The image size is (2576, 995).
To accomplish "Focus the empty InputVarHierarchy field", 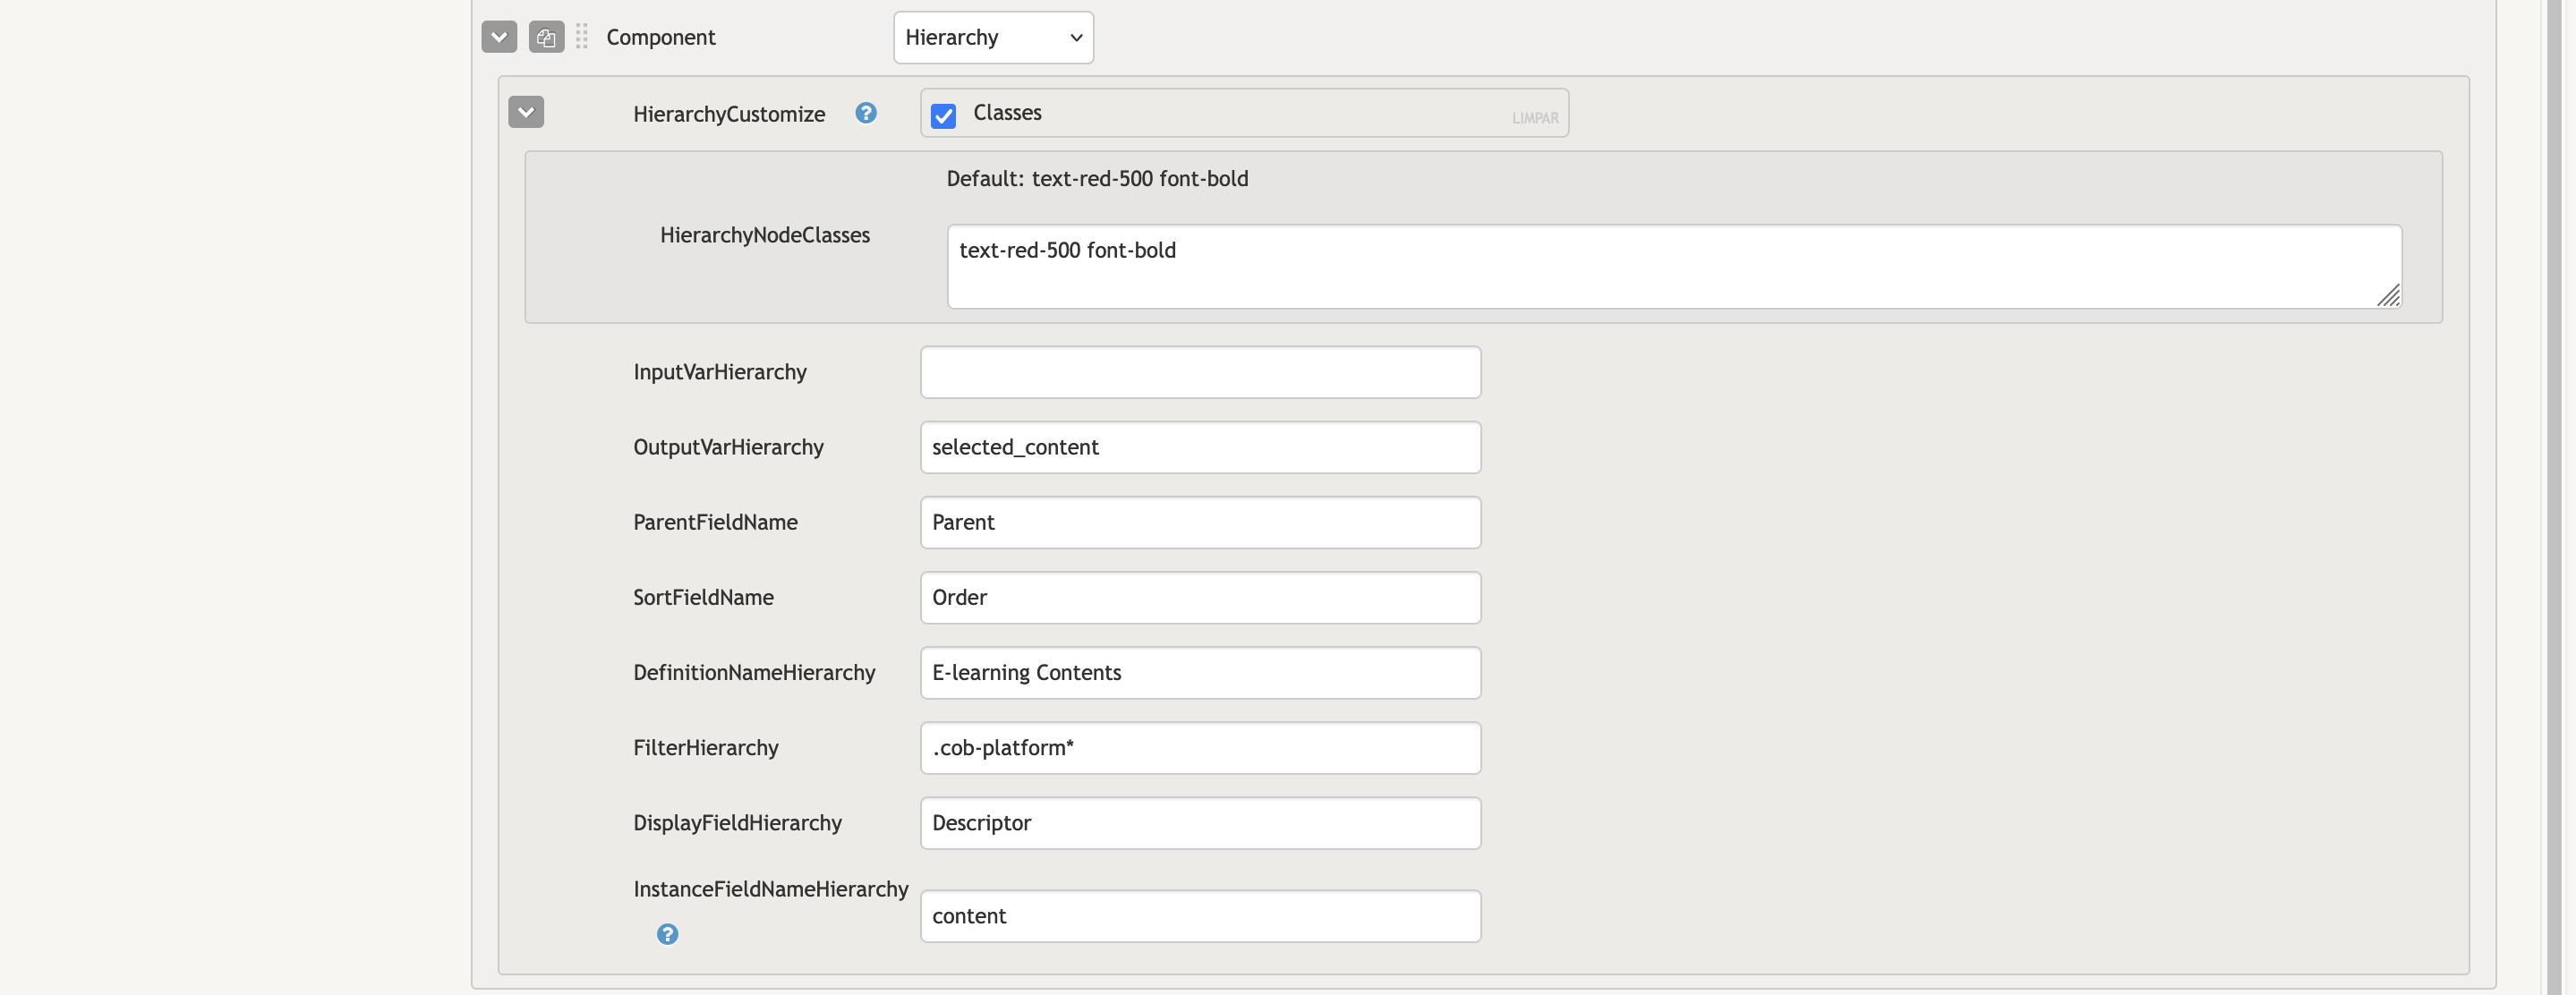I will [x=1200, y=372].
